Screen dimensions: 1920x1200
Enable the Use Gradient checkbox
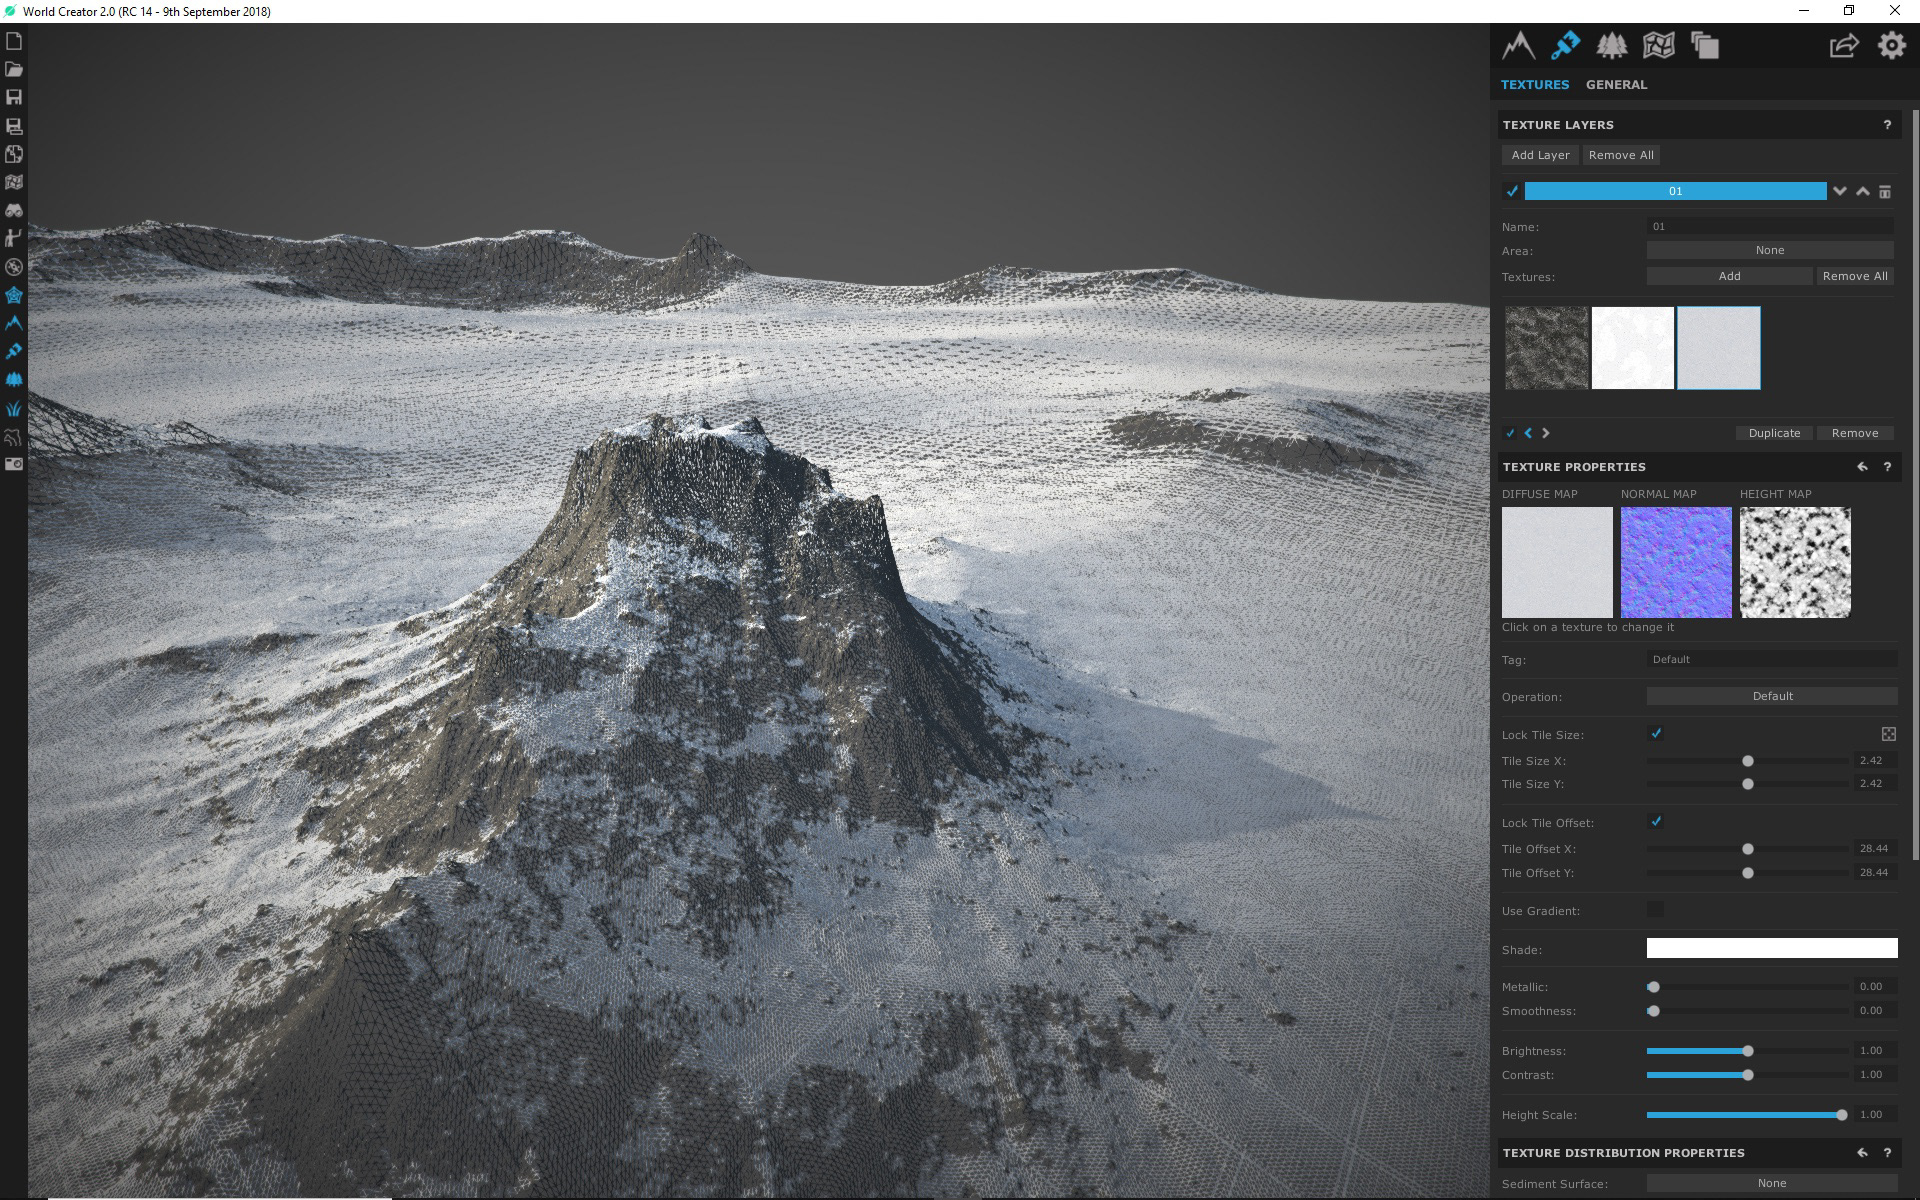coord(1656,910)
